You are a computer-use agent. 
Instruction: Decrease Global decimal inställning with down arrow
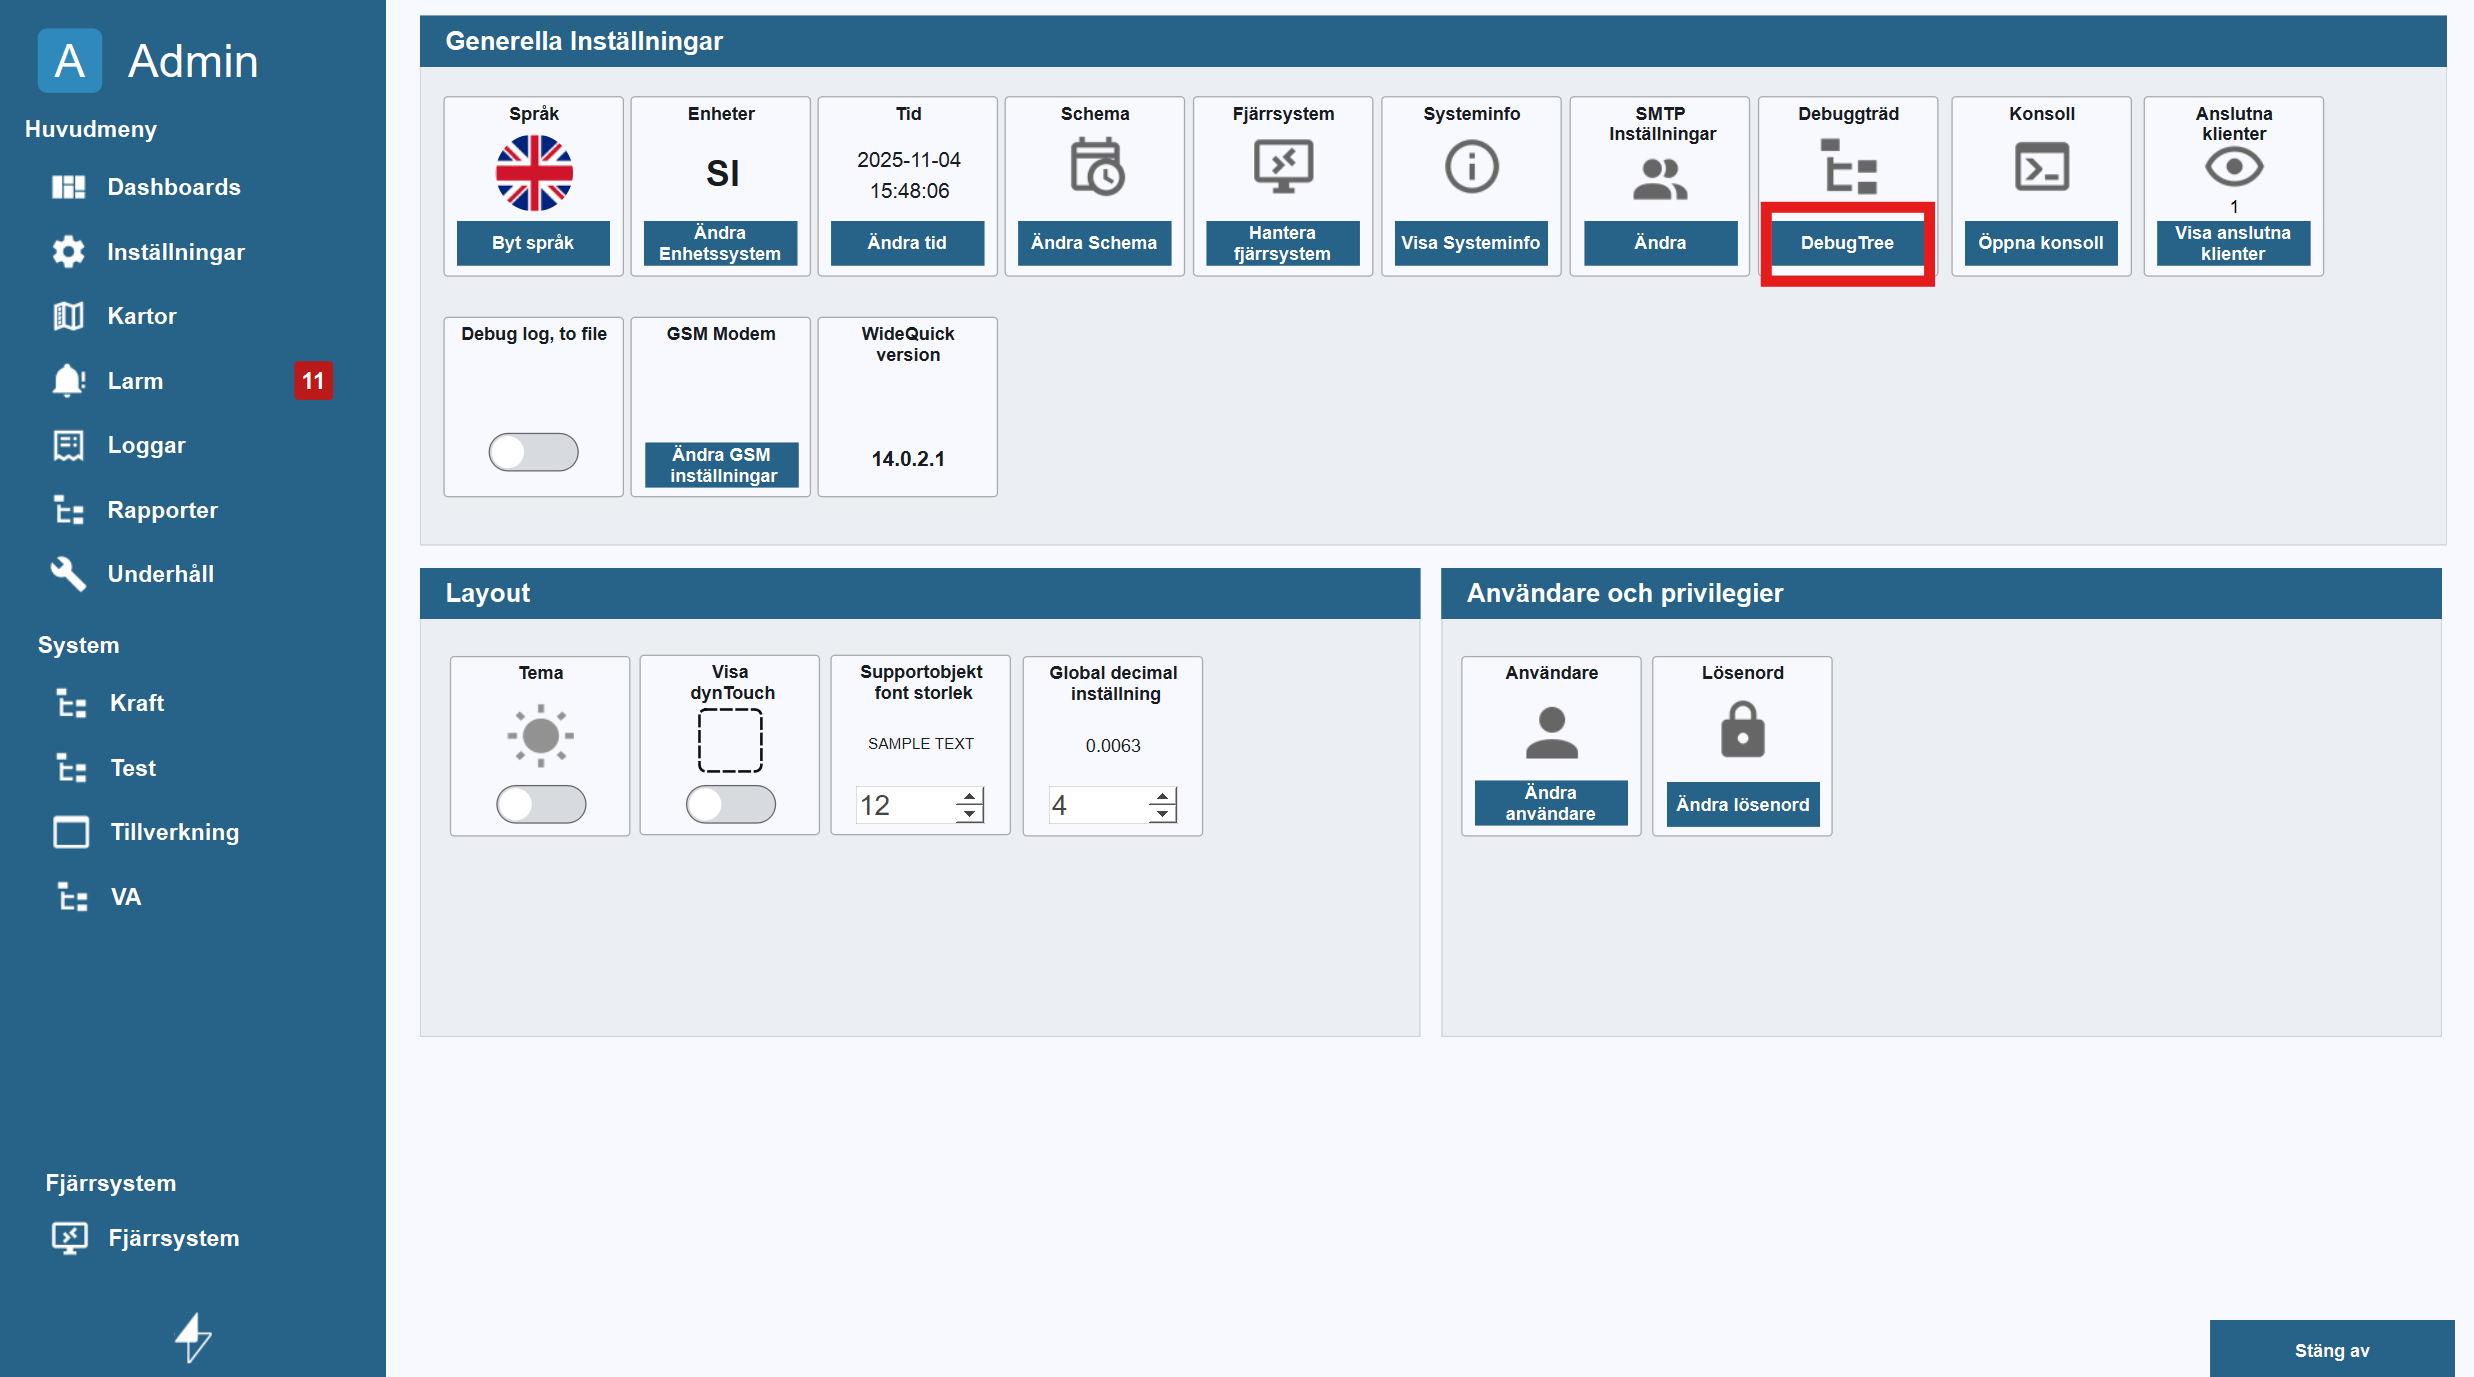click(1162, 814)
